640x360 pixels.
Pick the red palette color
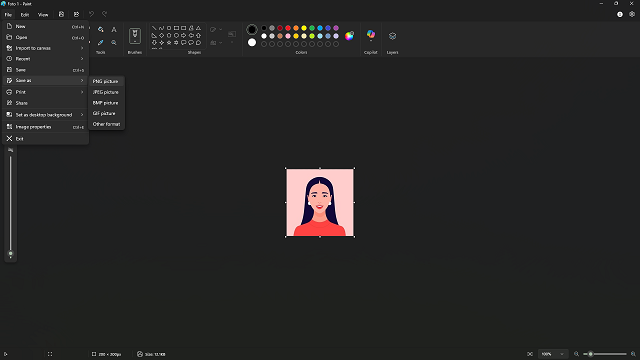tap(288, 28)
